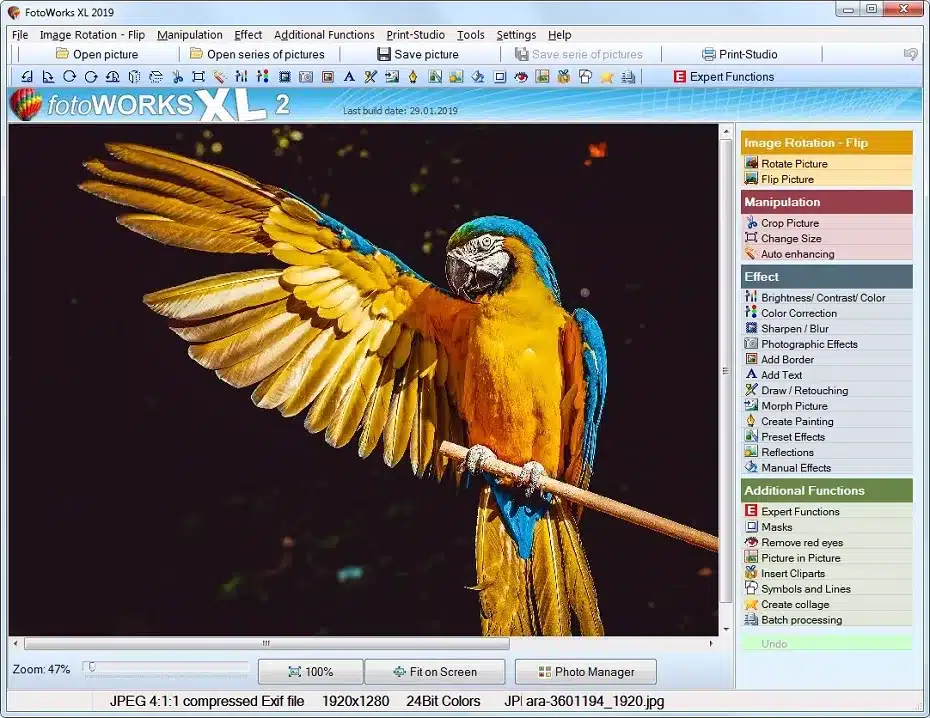
Task: Click the Masks square toolbar icon
Action: pyautogui.click(x=500, y=76)
